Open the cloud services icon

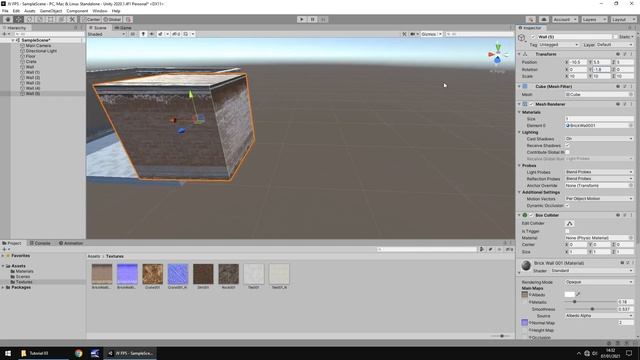pyautogui.click(x=544, y=20)
